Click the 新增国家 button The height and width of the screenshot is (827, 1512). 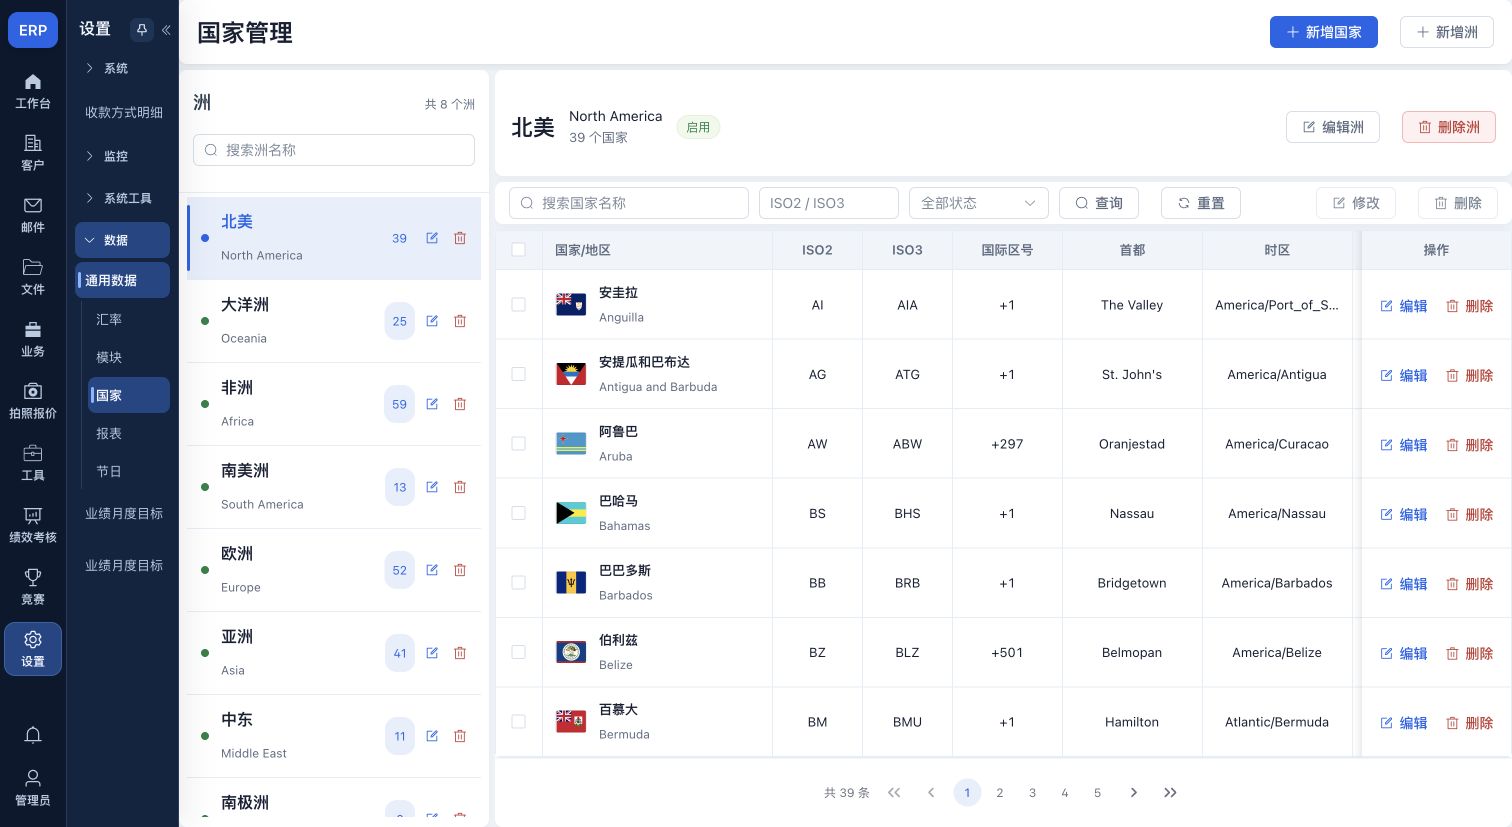click(1323, 32)
